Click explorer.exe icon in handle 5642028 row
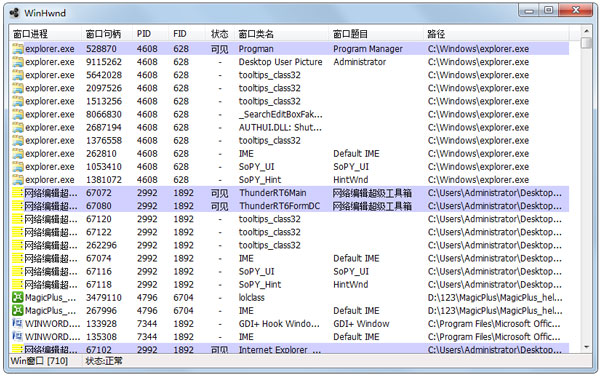 (18, 75)
